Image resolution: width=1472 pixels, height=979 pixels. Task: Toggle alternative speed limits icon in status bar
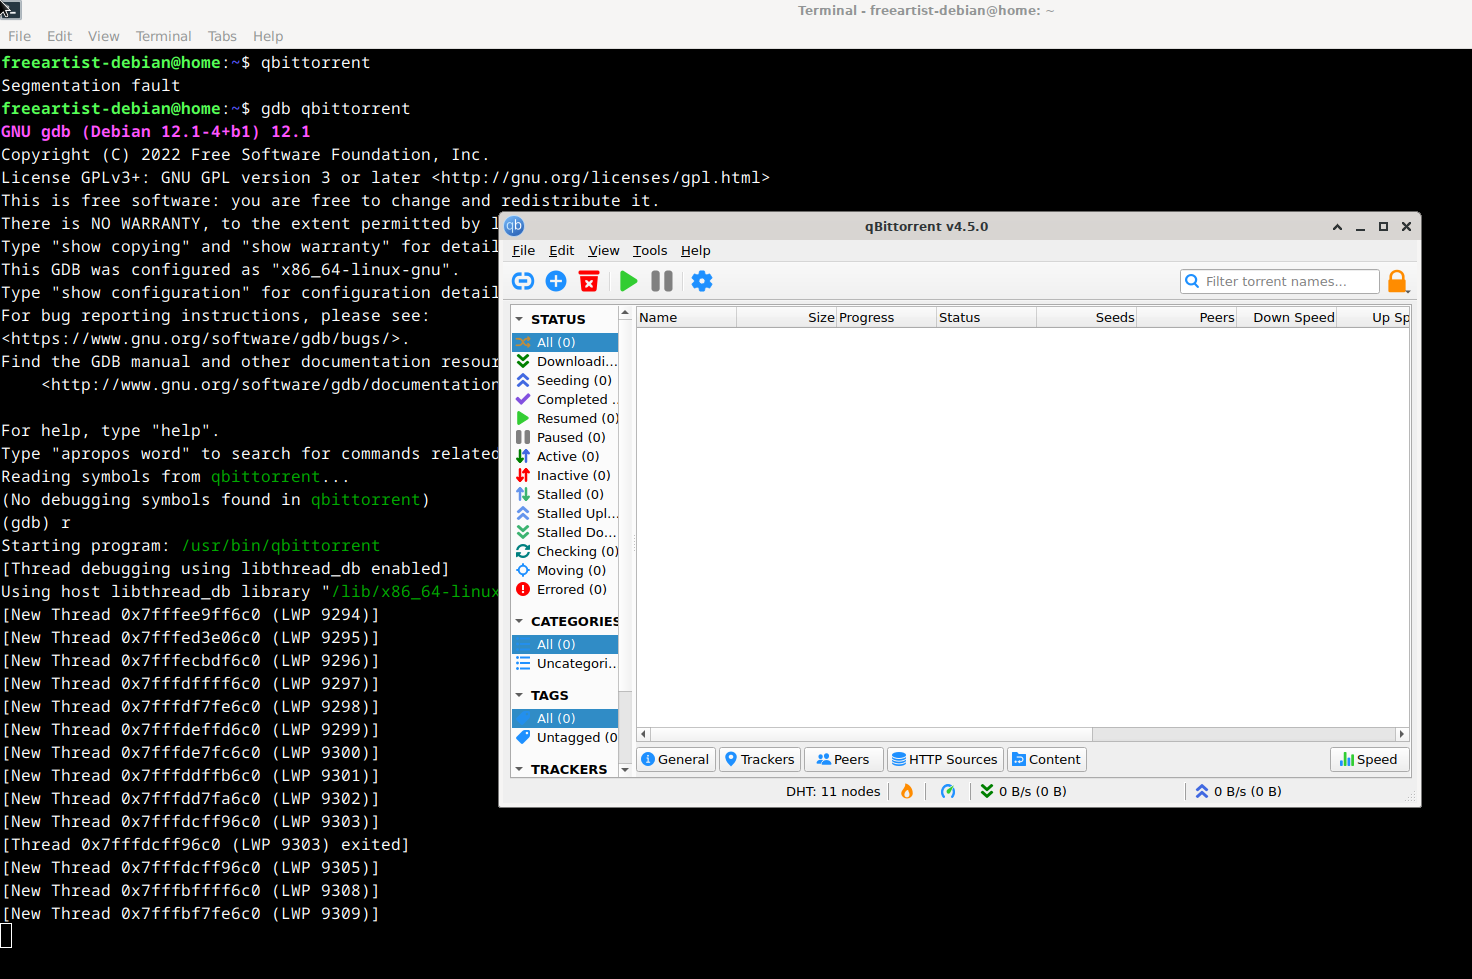click(948, 791)
